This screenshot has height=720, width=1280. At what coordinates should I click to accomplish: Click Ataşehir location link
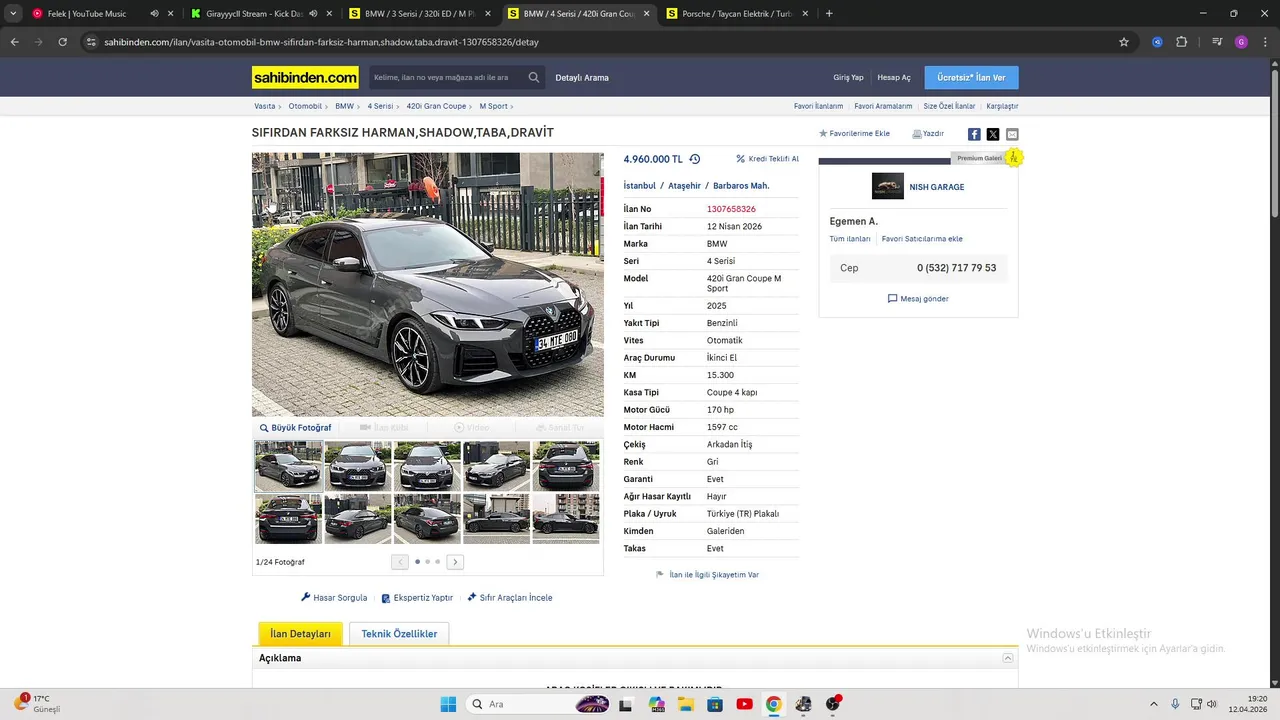(x=684, y=186)
